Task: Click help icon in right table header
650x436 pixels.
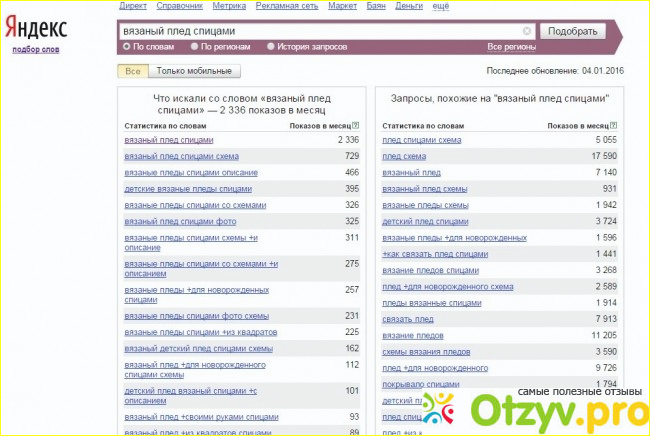Action: point(613,127)
